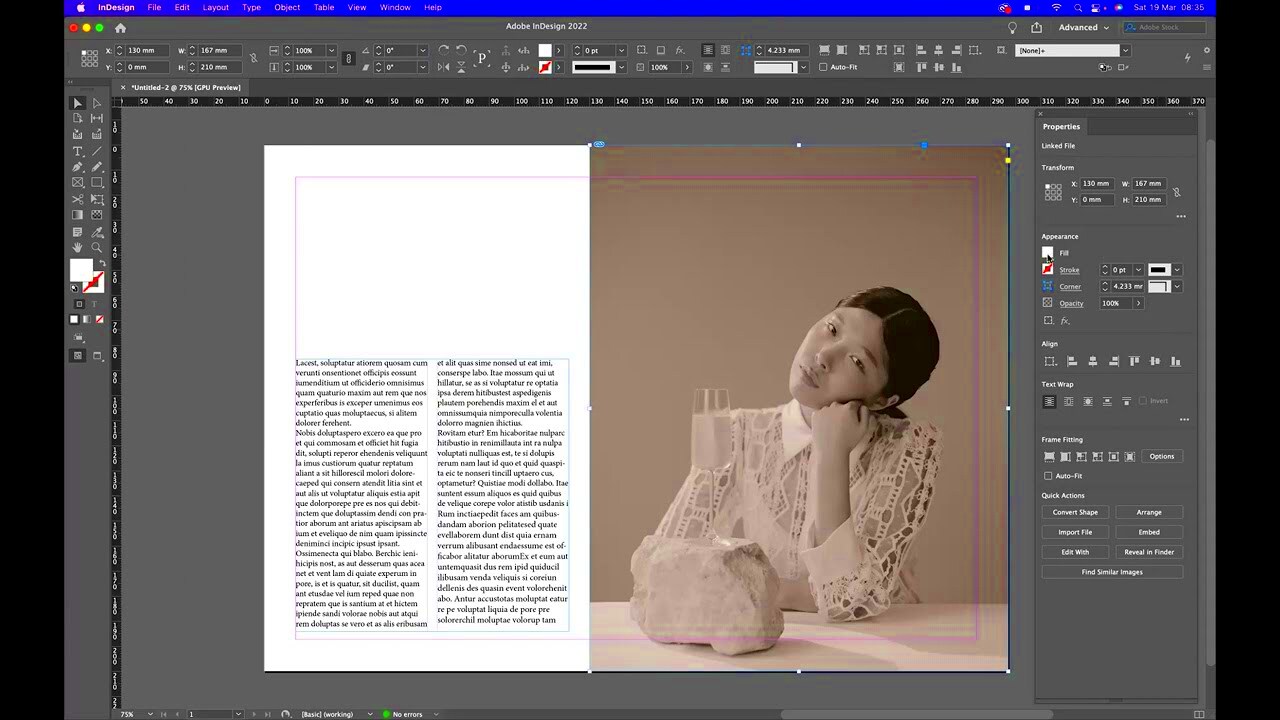Screen dimensions: 1280x720
Task: Click the Find Similar Images button
Action: point(1112,572)
